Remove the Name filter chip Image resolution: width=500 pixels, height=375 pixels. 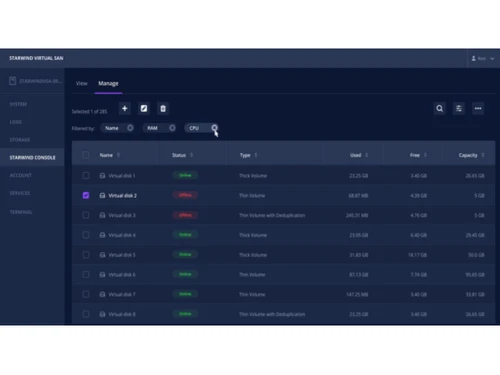point(130,128)
